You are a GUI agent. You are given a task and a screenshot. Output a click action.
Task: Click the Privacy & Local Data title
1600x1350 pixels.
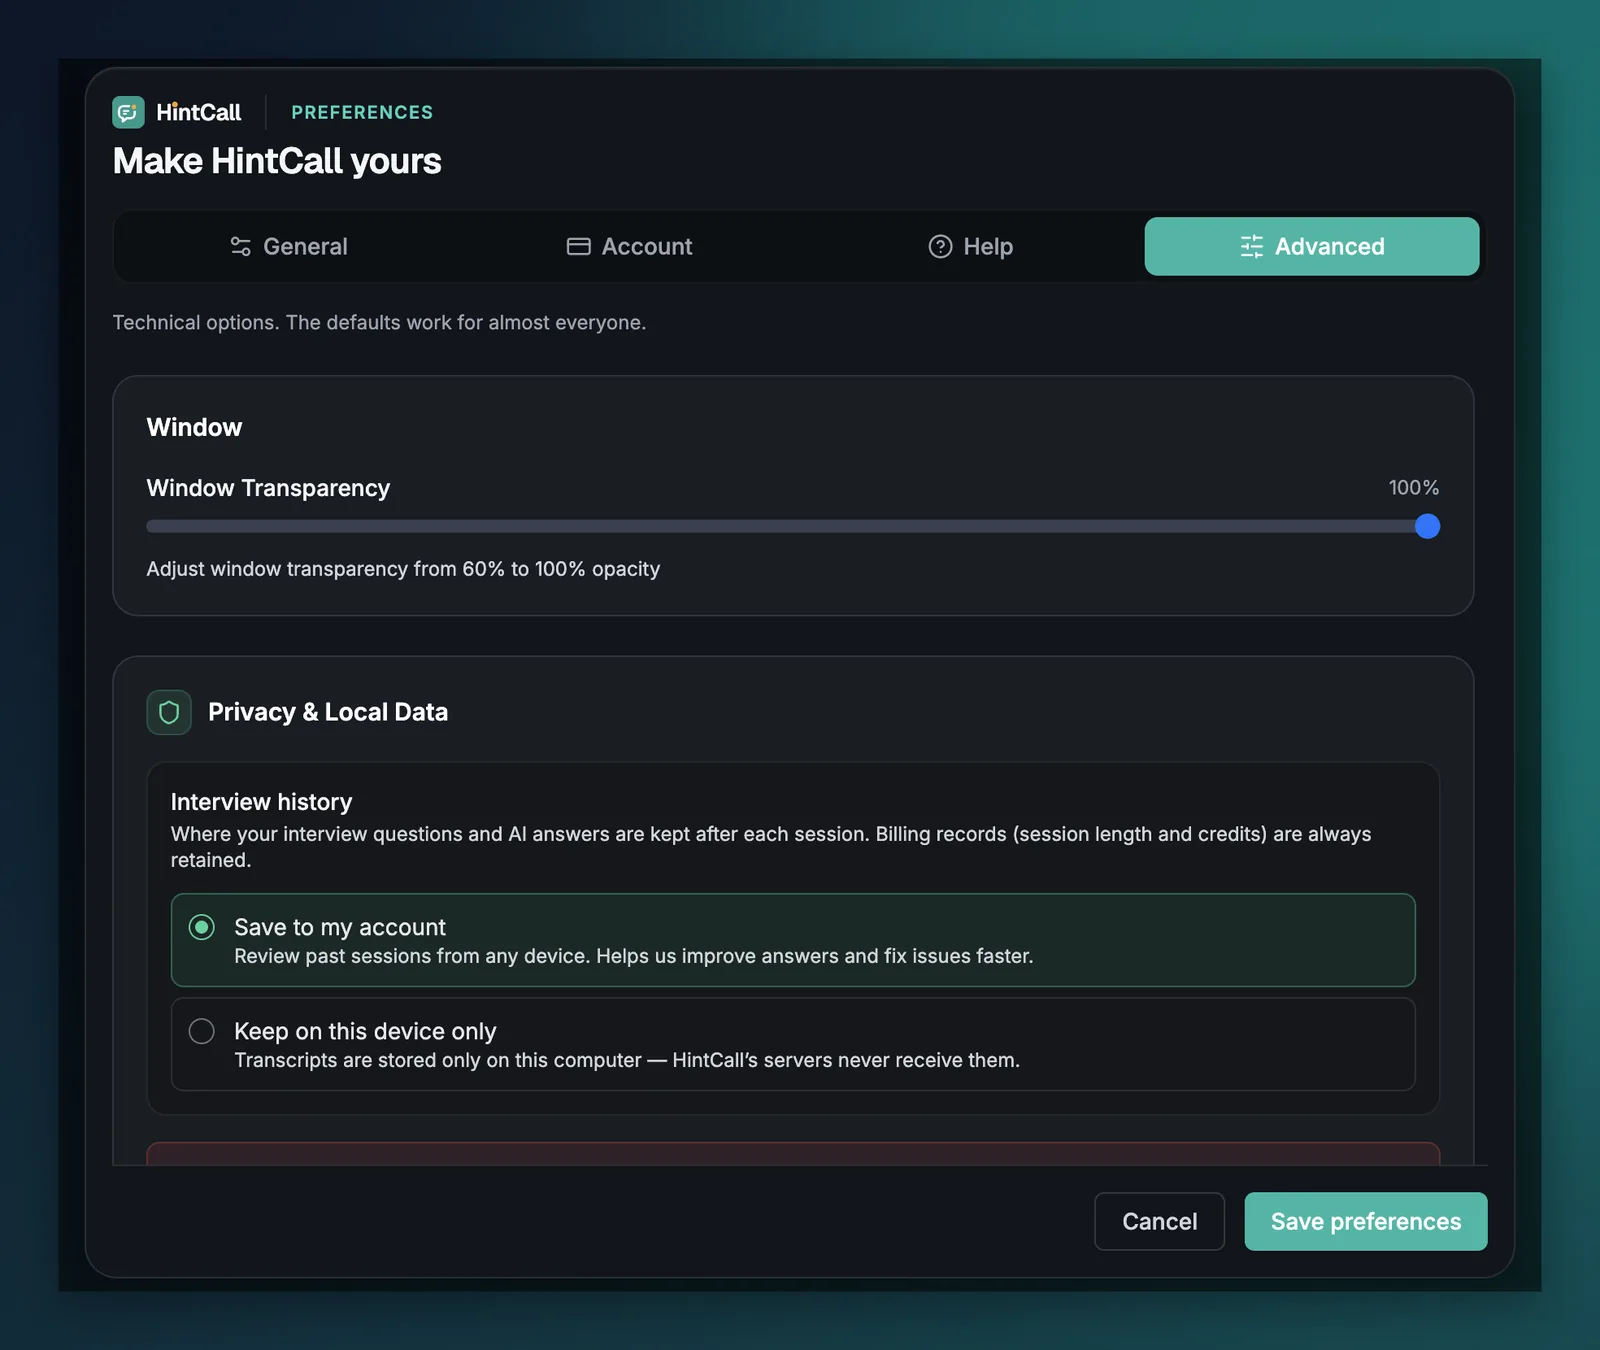pyautogui.click(x=328, y=712)
